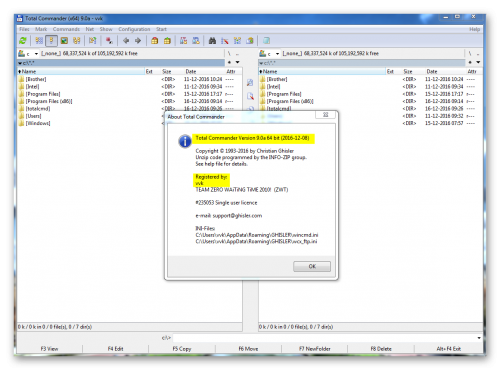Click the Back arrow in toolbar
This screenshot has height=370, width=500.
(x=126, y=41)
